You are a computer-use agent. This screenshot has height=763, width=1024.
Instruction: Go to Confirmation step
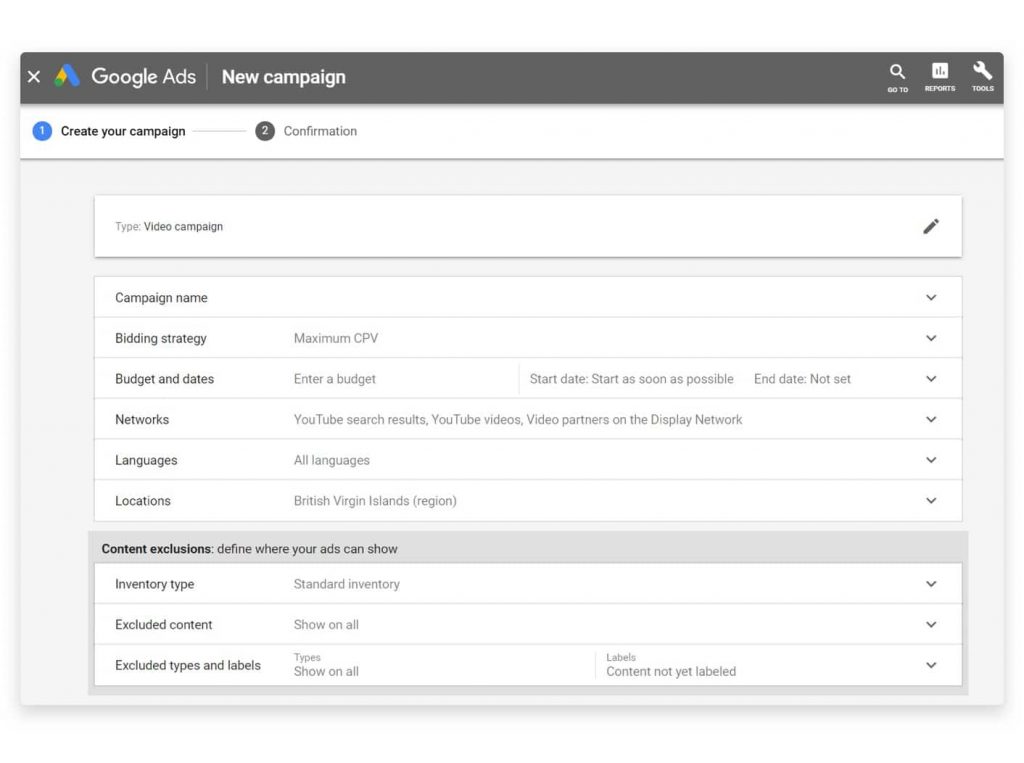(x=320, y=131)
